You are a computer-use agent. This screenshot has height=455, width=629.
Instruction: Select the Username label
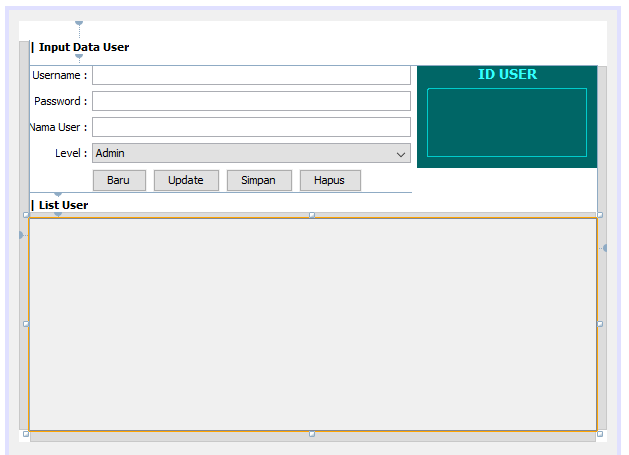(59, 75)
